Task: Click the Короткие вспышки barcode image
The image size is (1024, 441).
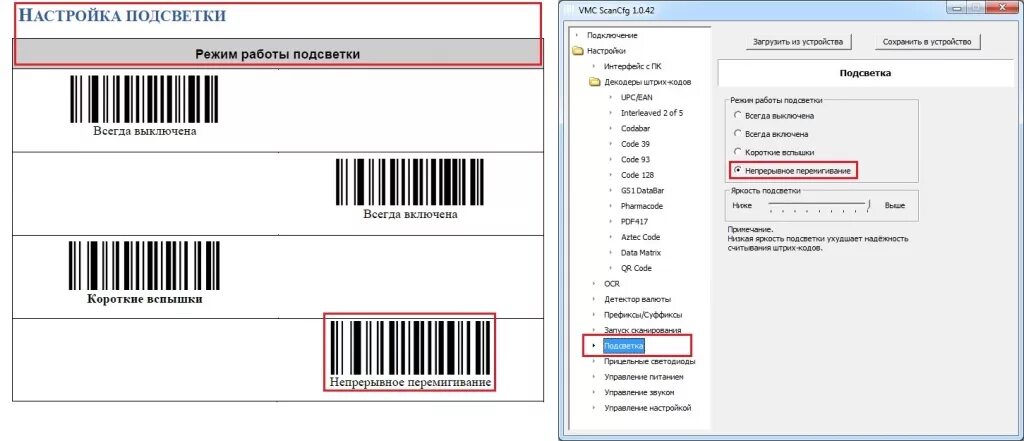Action: pos(144,265)
